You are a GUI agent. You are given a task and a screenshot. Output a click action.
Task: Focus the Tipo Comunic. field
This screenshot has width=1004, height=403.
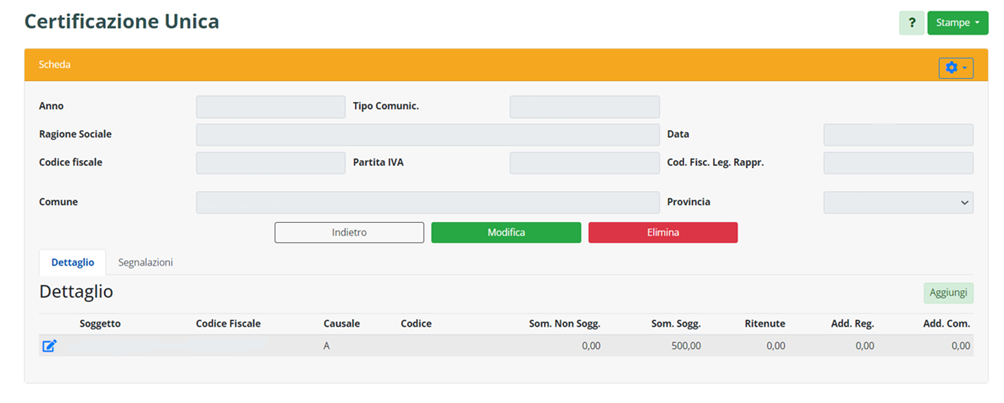(x=584, y=107)
